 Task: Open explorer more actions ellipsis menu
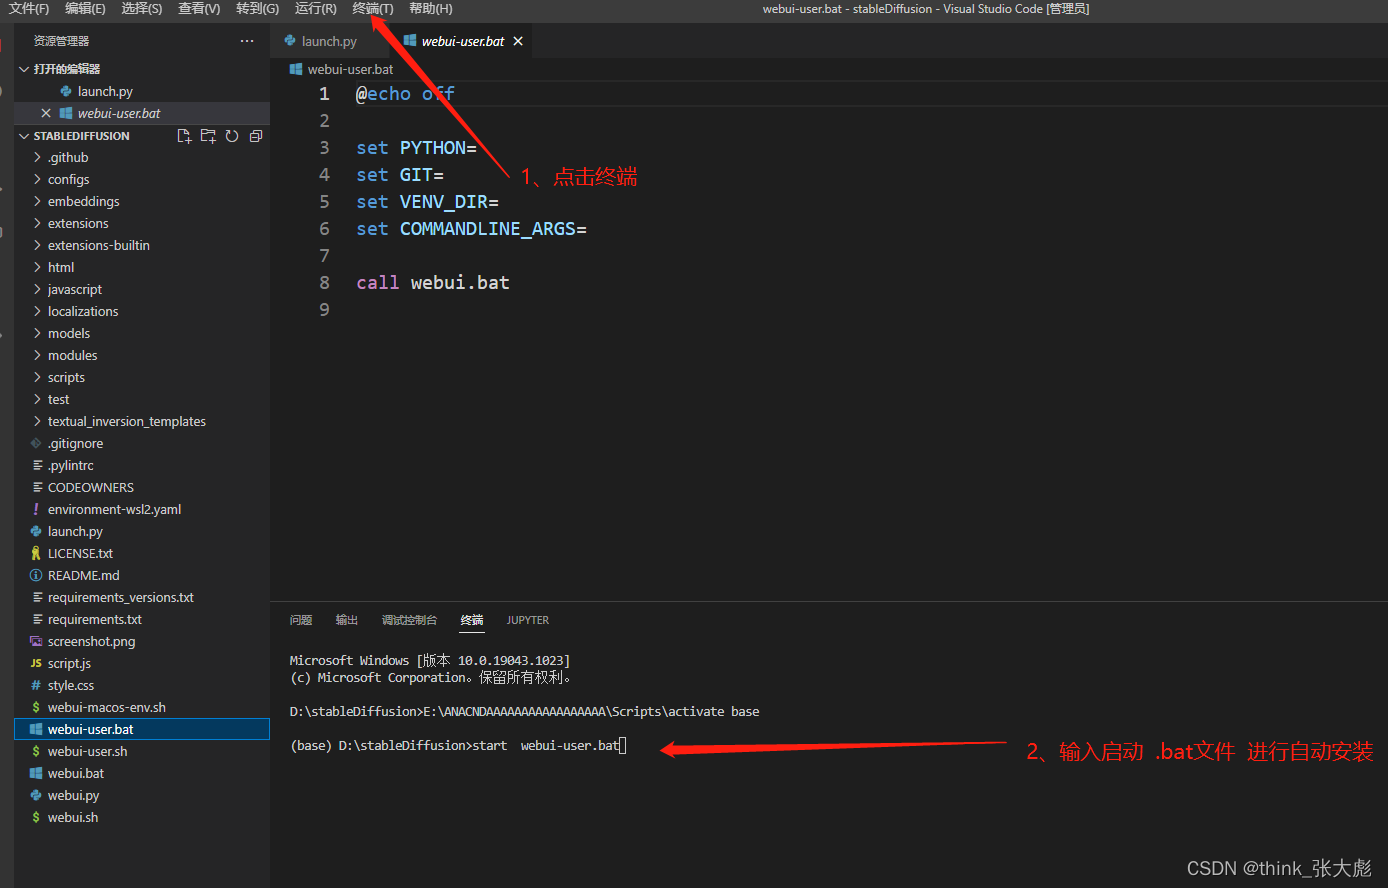tap(247, 41)
